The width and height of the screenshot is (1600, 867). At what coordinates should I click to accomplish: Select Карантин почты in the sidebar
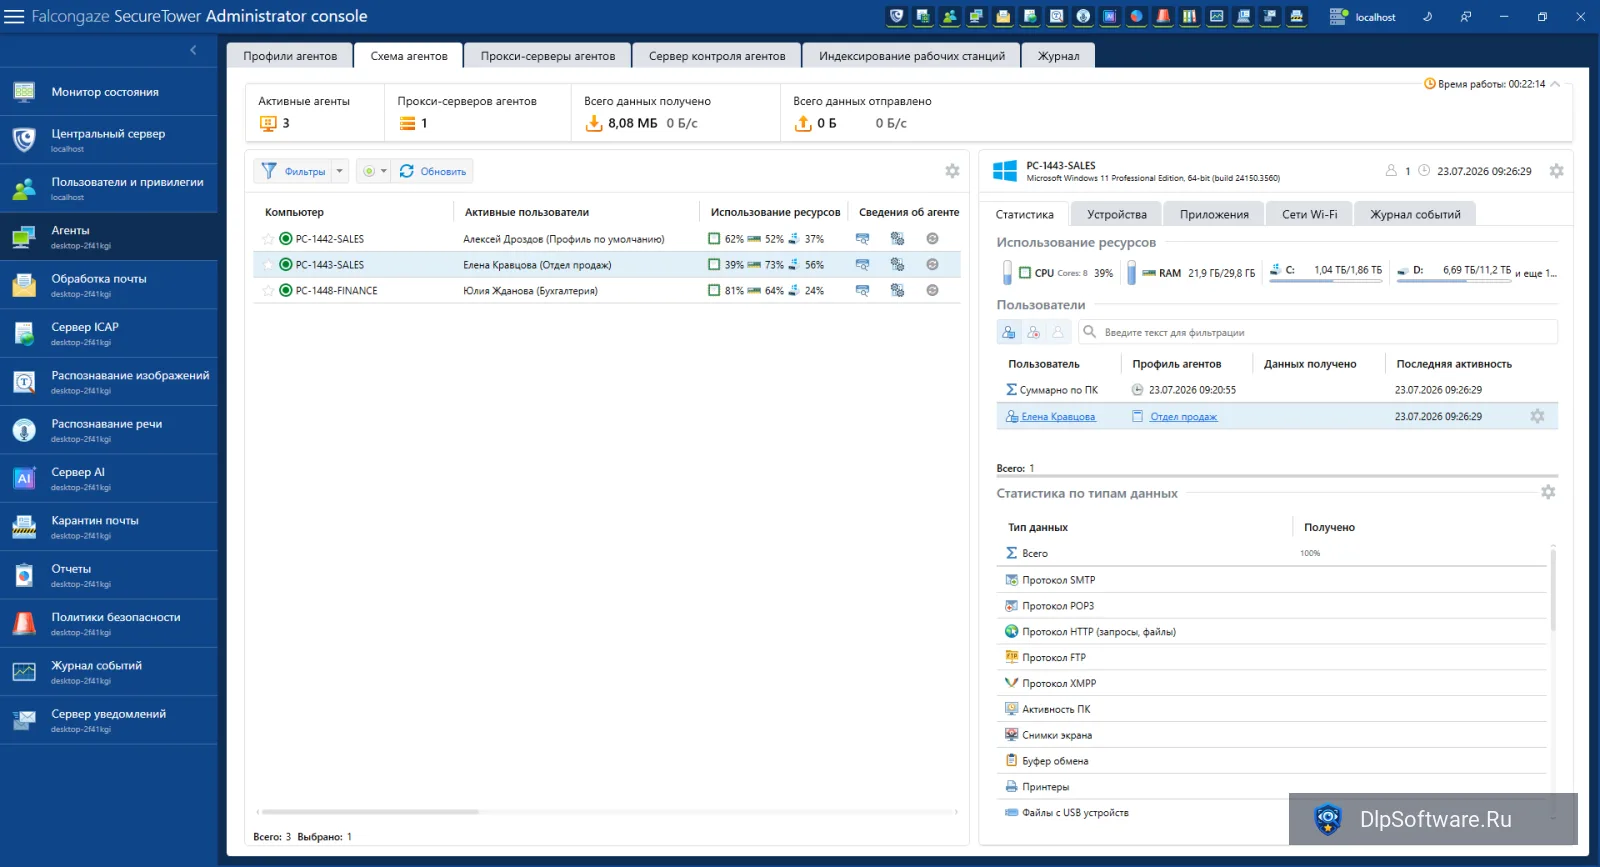[109, 526]
